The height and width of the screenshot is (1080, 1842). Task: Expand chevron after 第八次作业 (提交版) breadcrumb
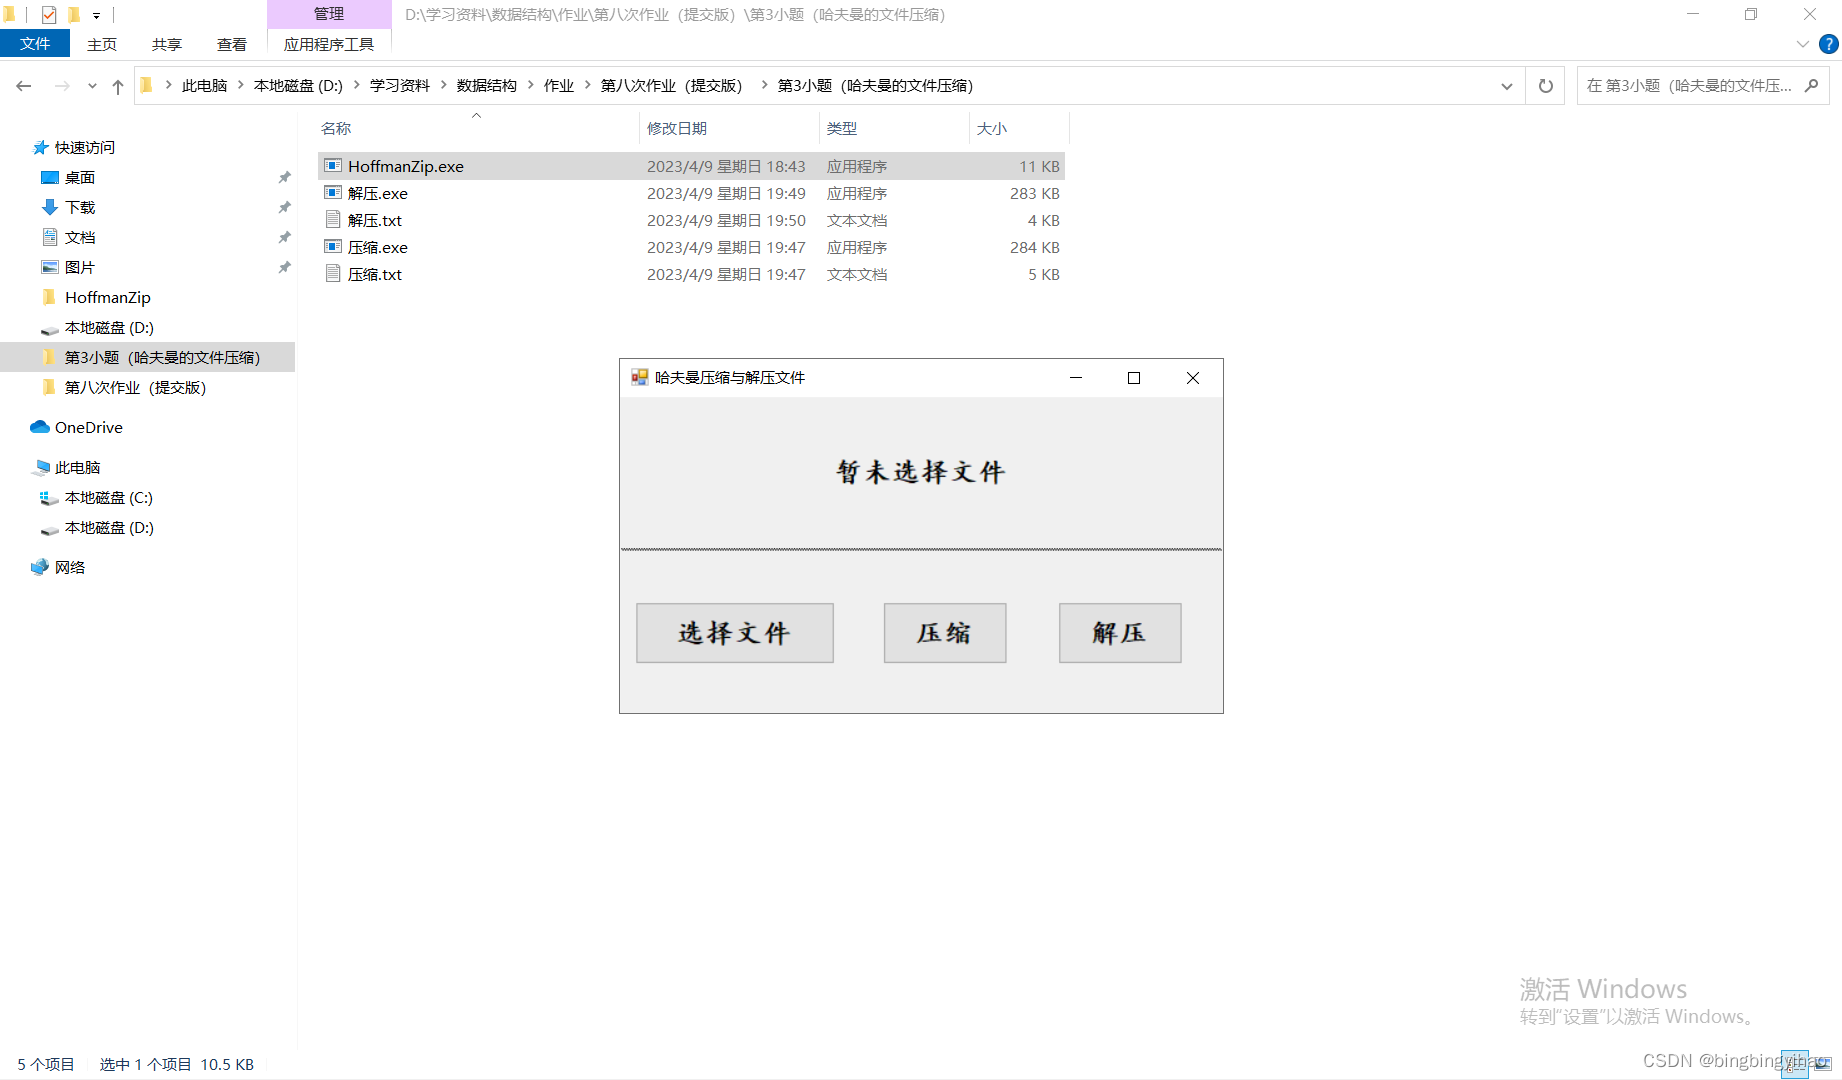point(764,85)
